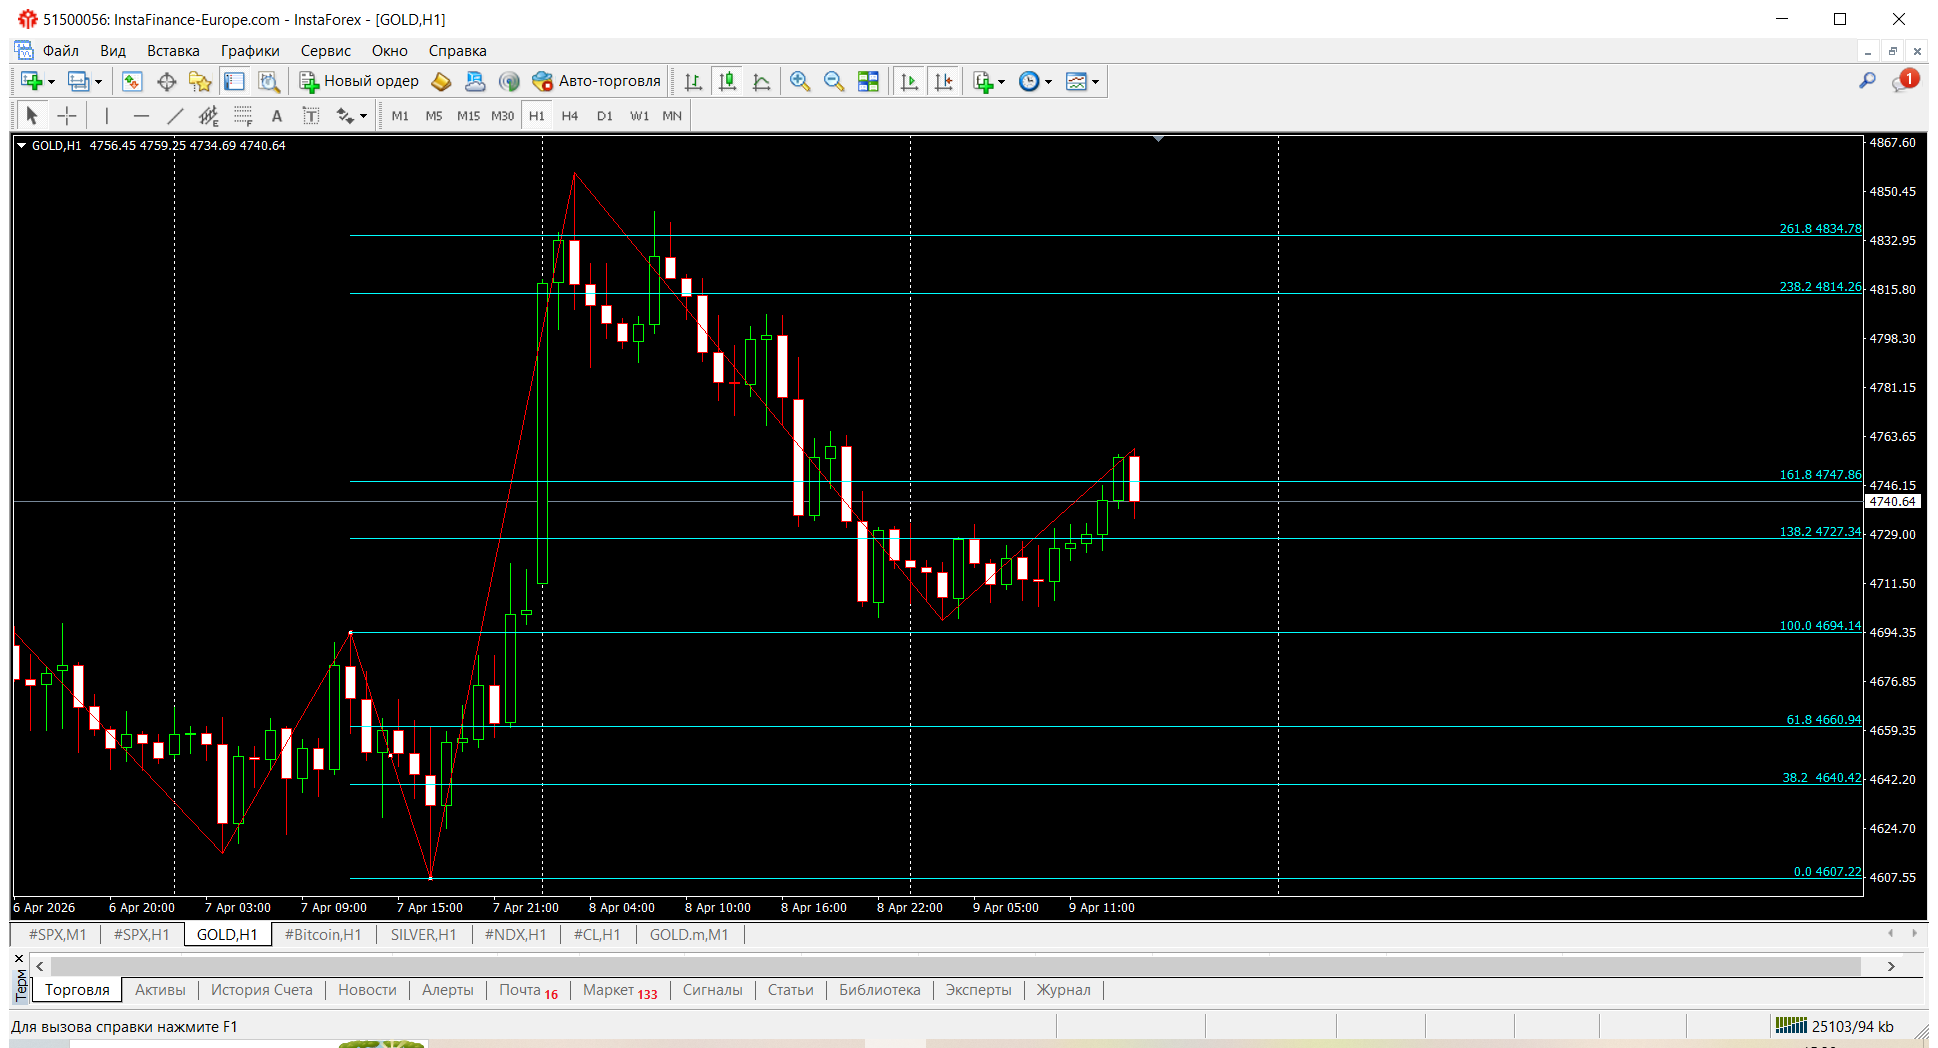Open the Графики menu

click(250, 51)
